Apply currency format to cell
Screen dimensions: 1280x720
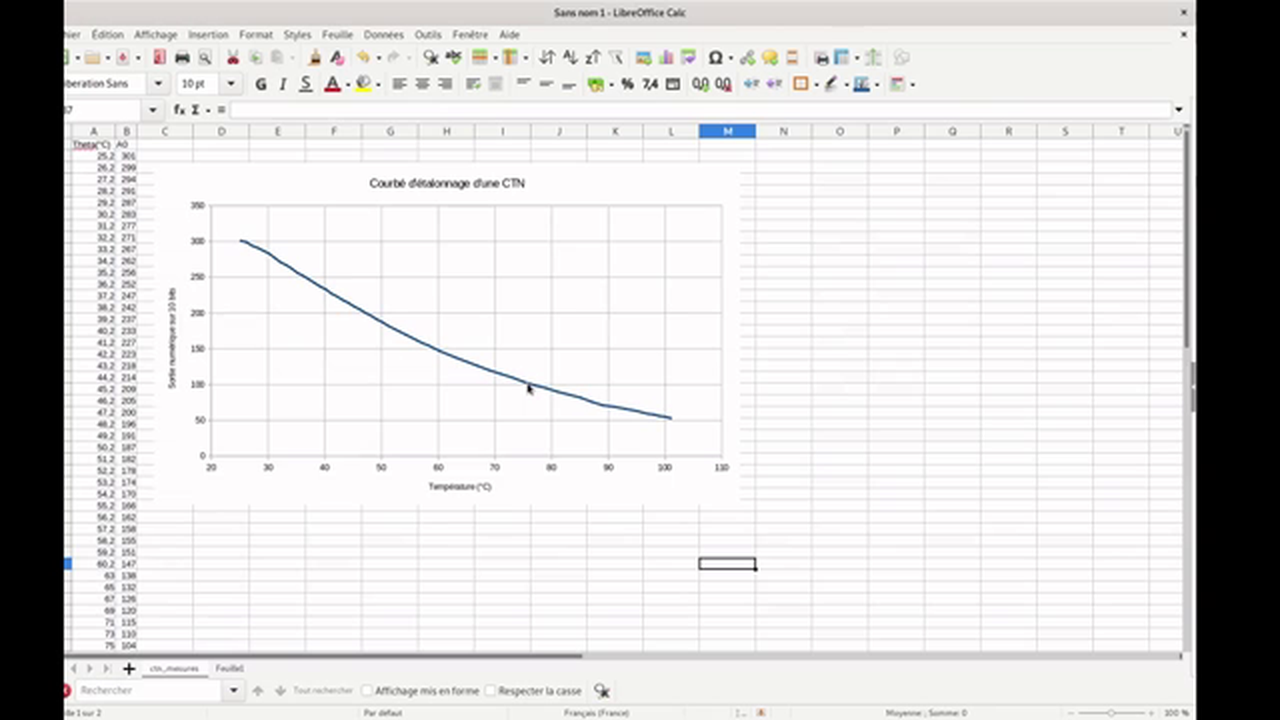(595, 84)
